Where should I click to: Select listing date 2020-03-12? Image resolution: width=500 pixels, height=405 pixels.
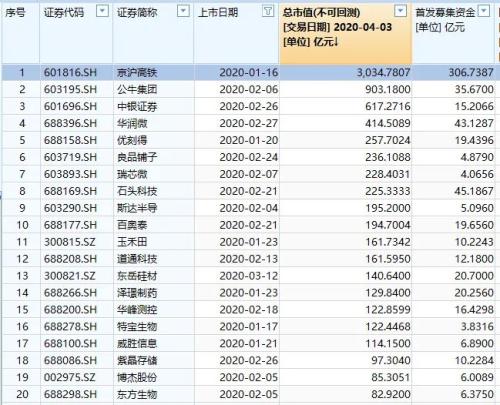point(248,276)
